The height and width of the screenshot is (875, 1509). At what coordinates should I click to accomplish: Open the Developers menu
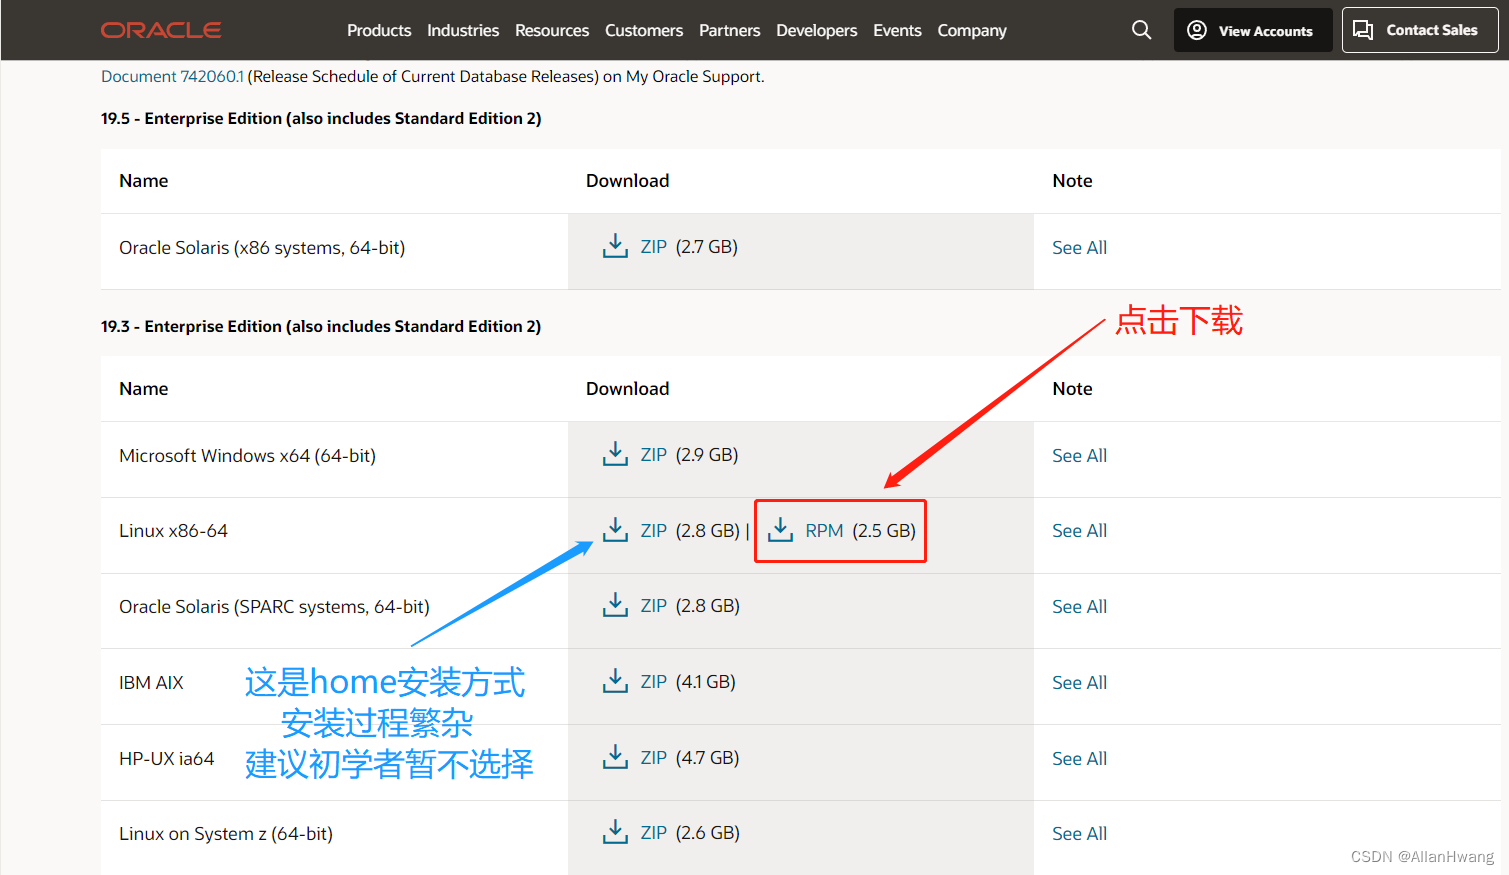[816, 30]
